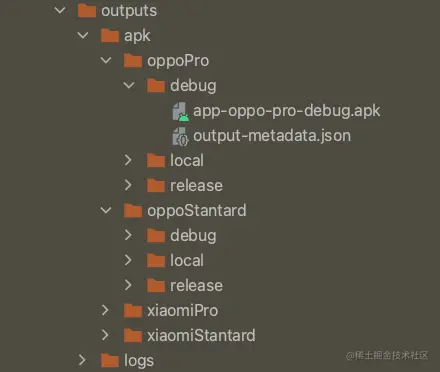Click the output-metadata.json file icon
The image size is (440, 372).
pos(181,136)
